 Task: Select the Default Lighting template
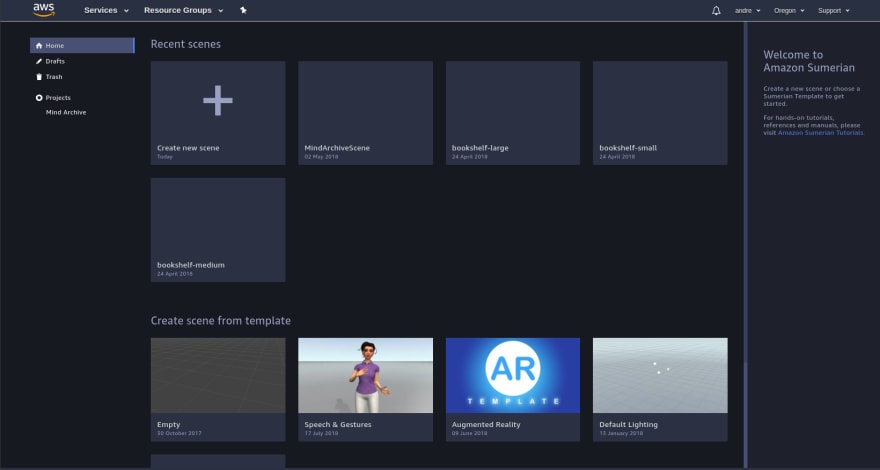click(x=660, y=389)
